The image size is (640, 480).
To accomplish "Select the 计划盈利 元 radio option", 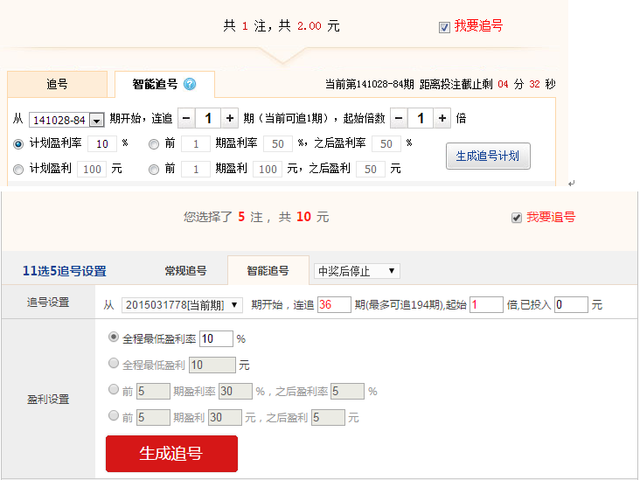I will 18,169.
